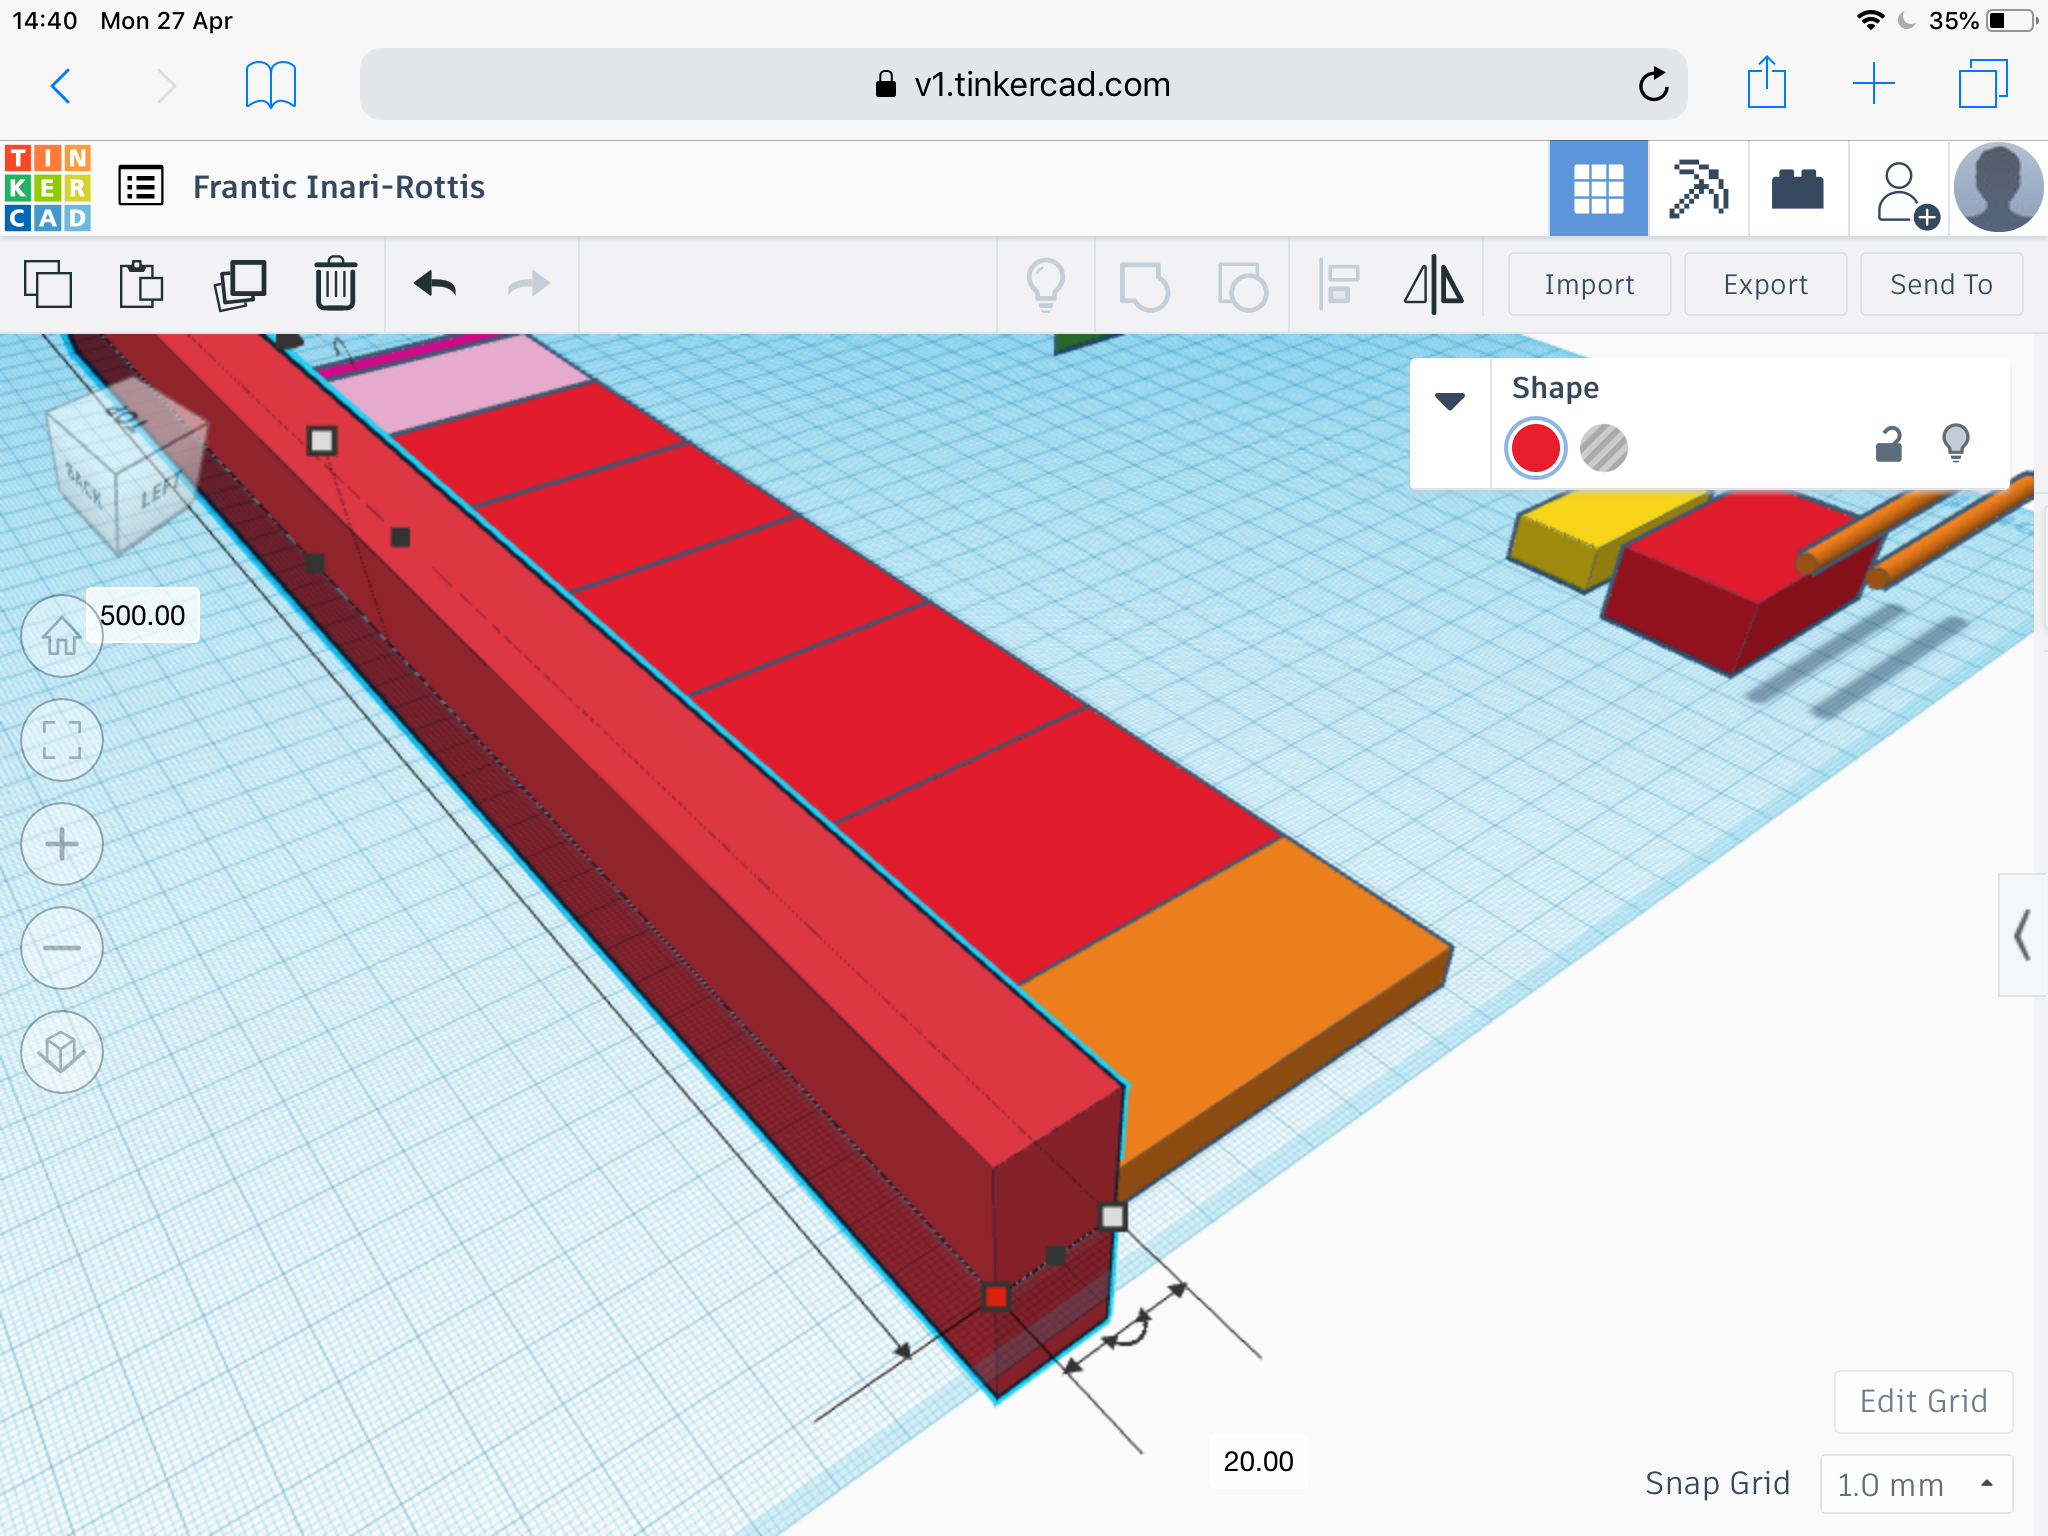This screenshot has width=2048, height=1536.
Task: Go back in Safari
Action: (x=61, y=85)
